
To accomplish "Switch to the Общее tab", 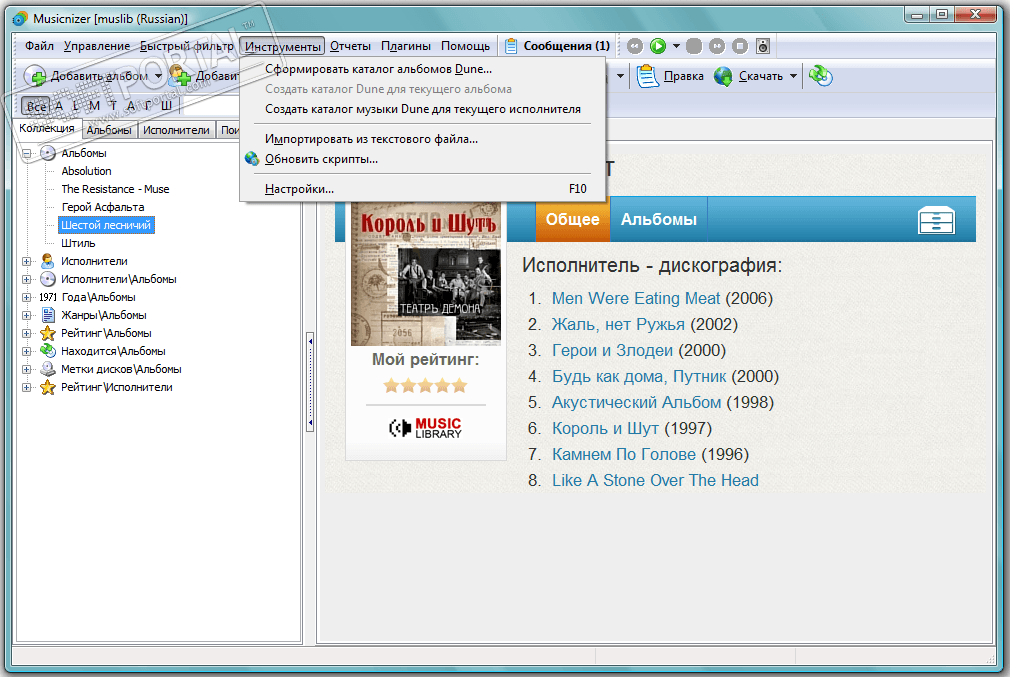I will click(x=573, y=219).
